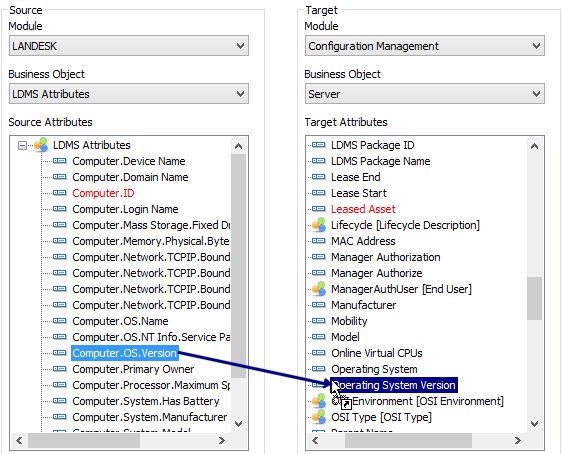Select ManagerAuthUser [End User] target attribute
The height and width of the screenshot is (454, 563).
tap(401, 289)
